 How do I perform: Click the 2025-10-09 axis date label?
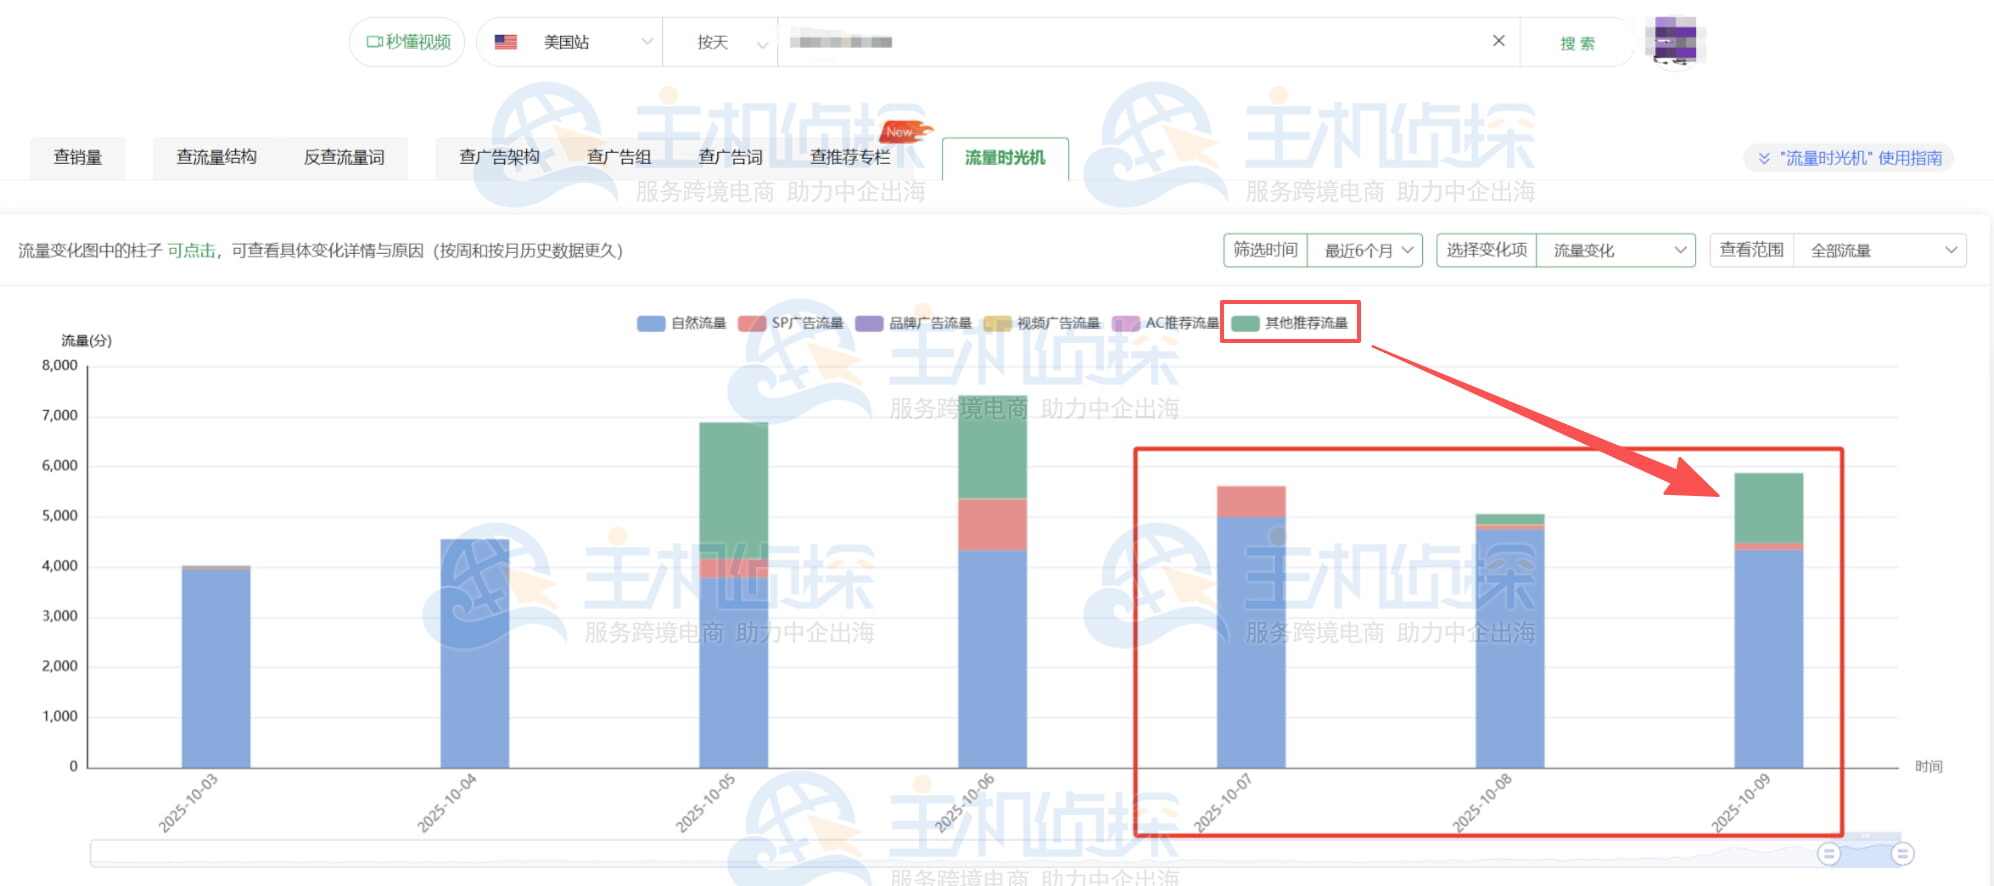[1741, 803]
